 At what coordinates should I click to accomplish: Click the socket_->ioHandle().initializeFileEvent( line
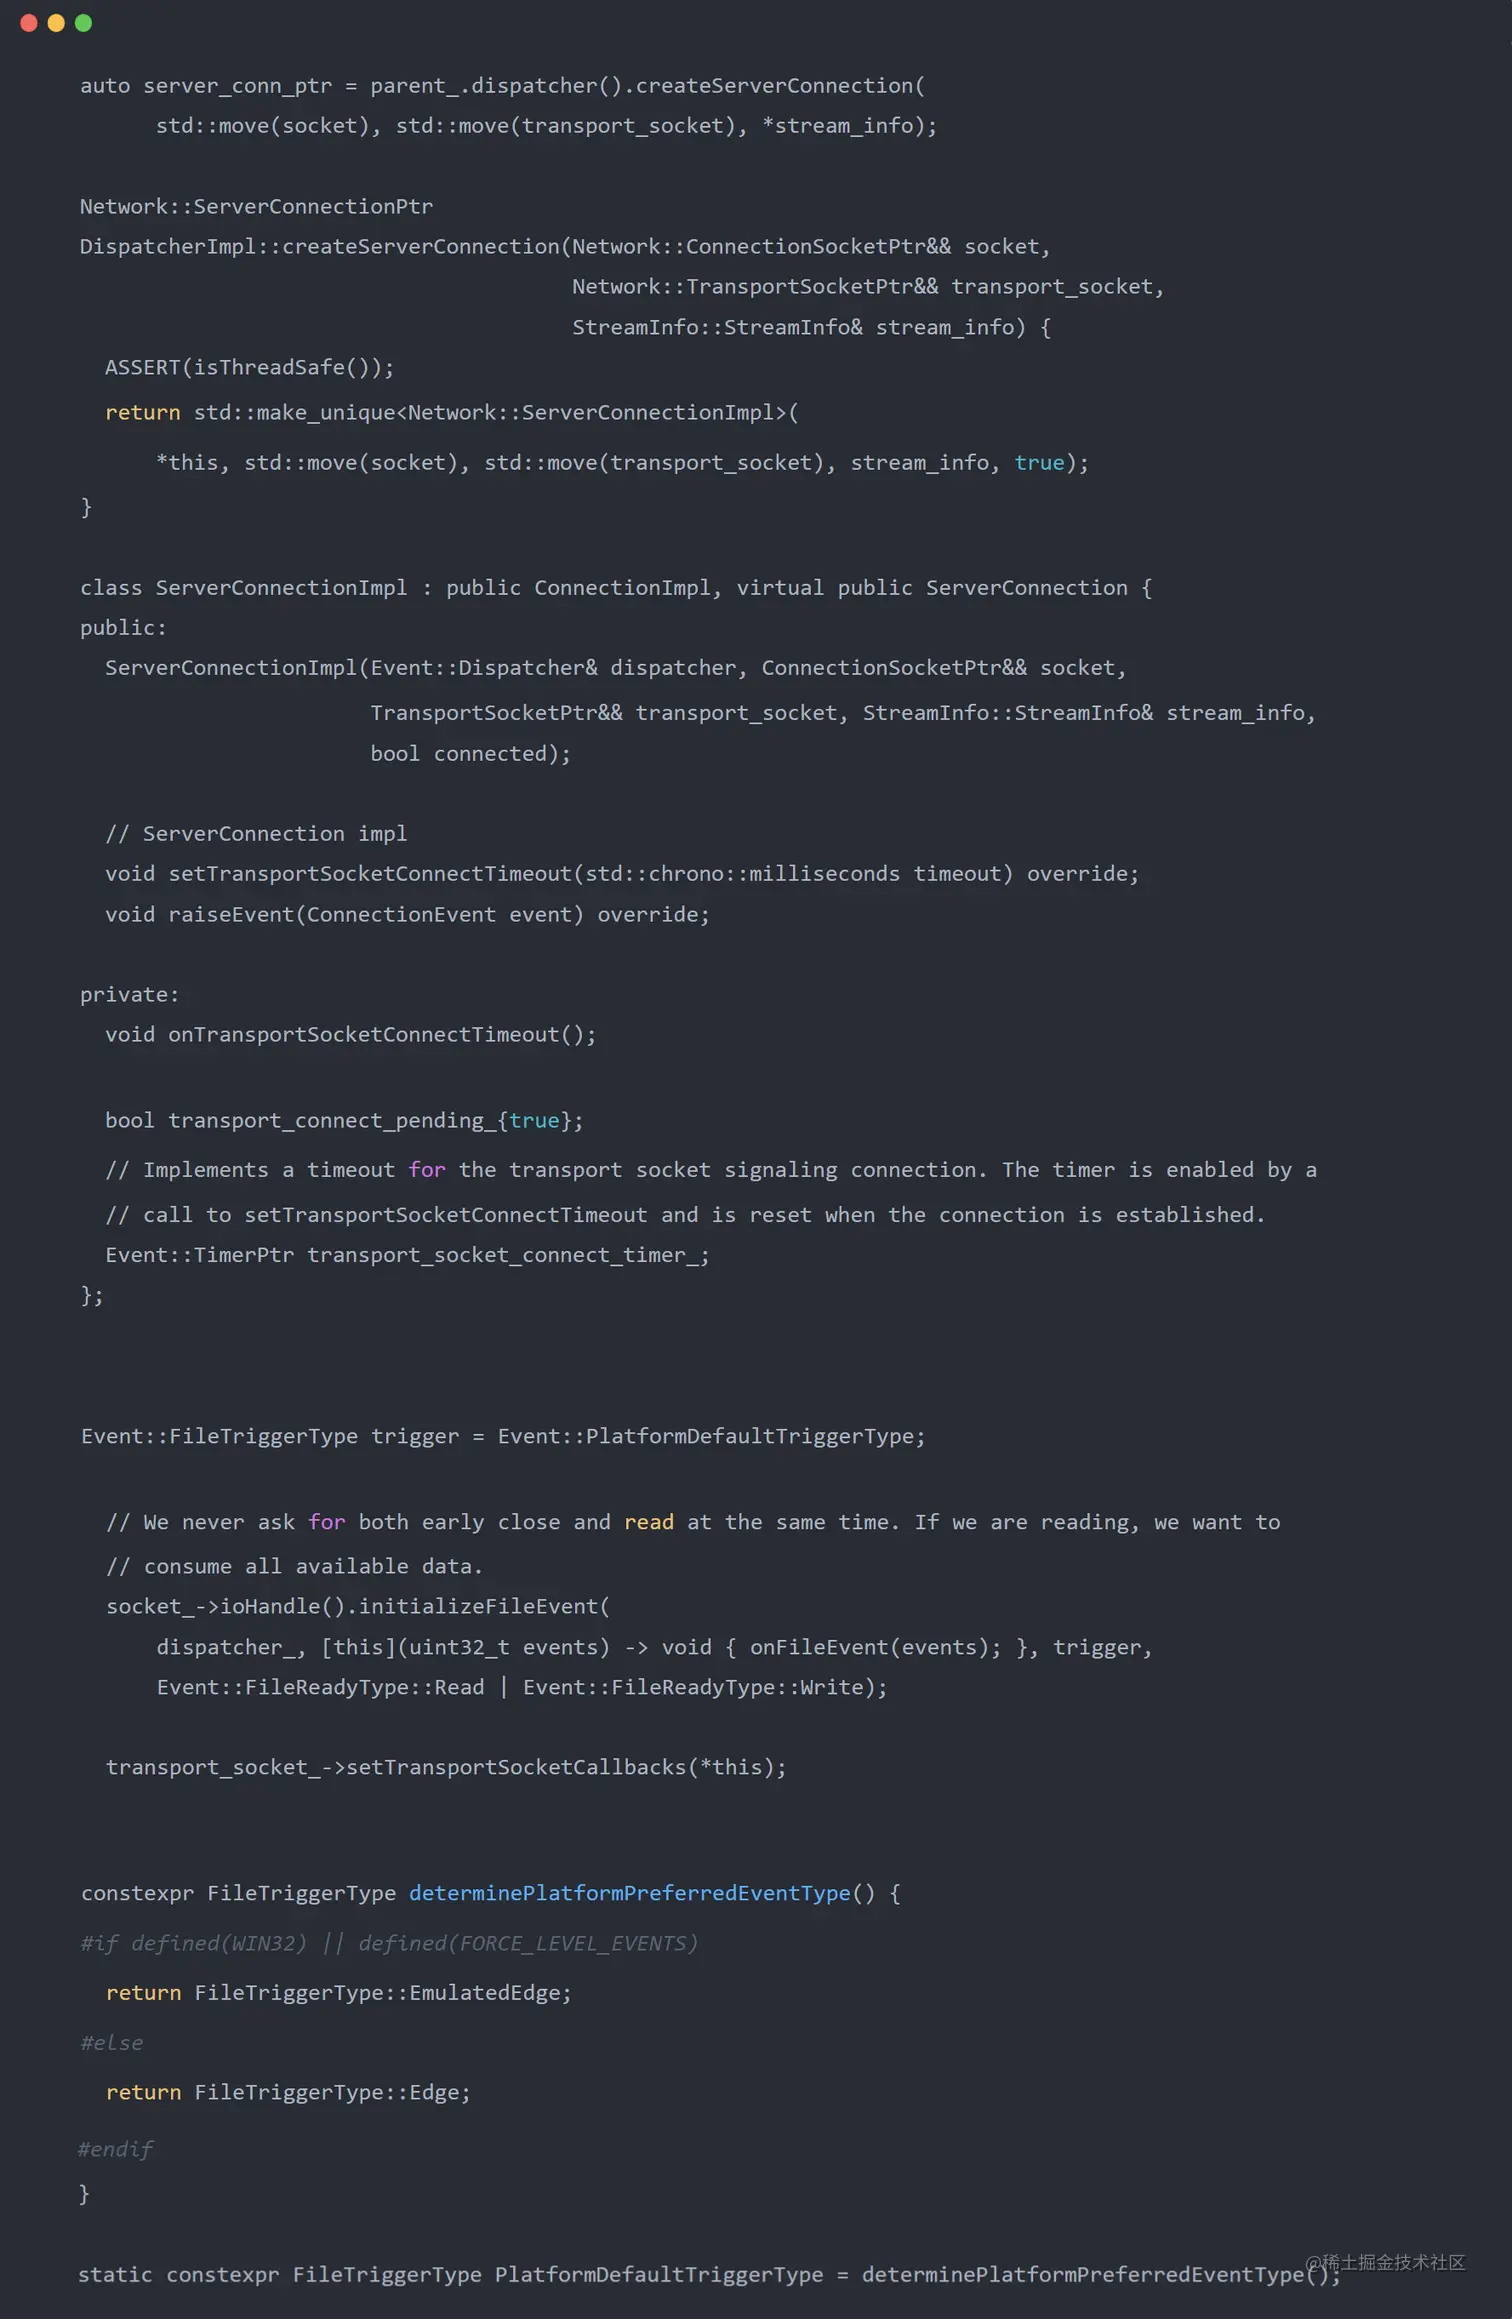point(357,1606)
